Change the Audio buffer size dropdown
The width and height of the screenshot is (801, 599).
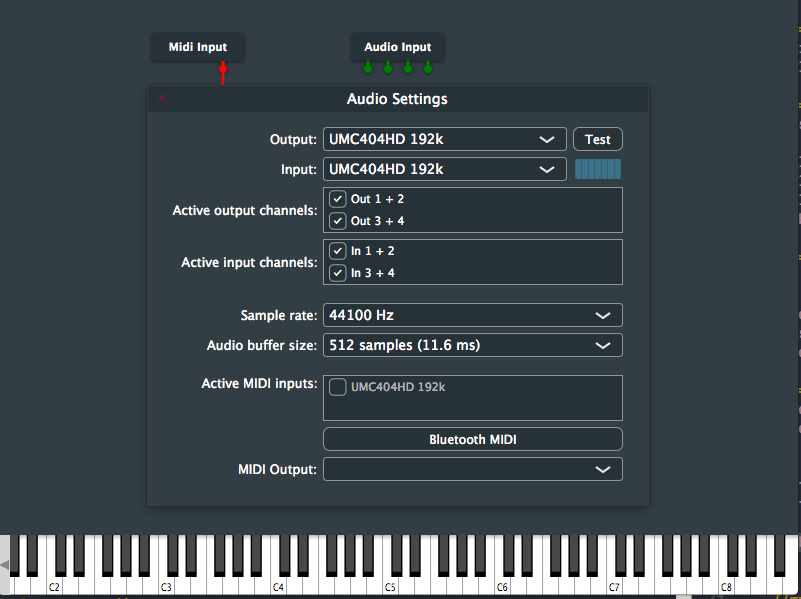click(x=472, y=345)
